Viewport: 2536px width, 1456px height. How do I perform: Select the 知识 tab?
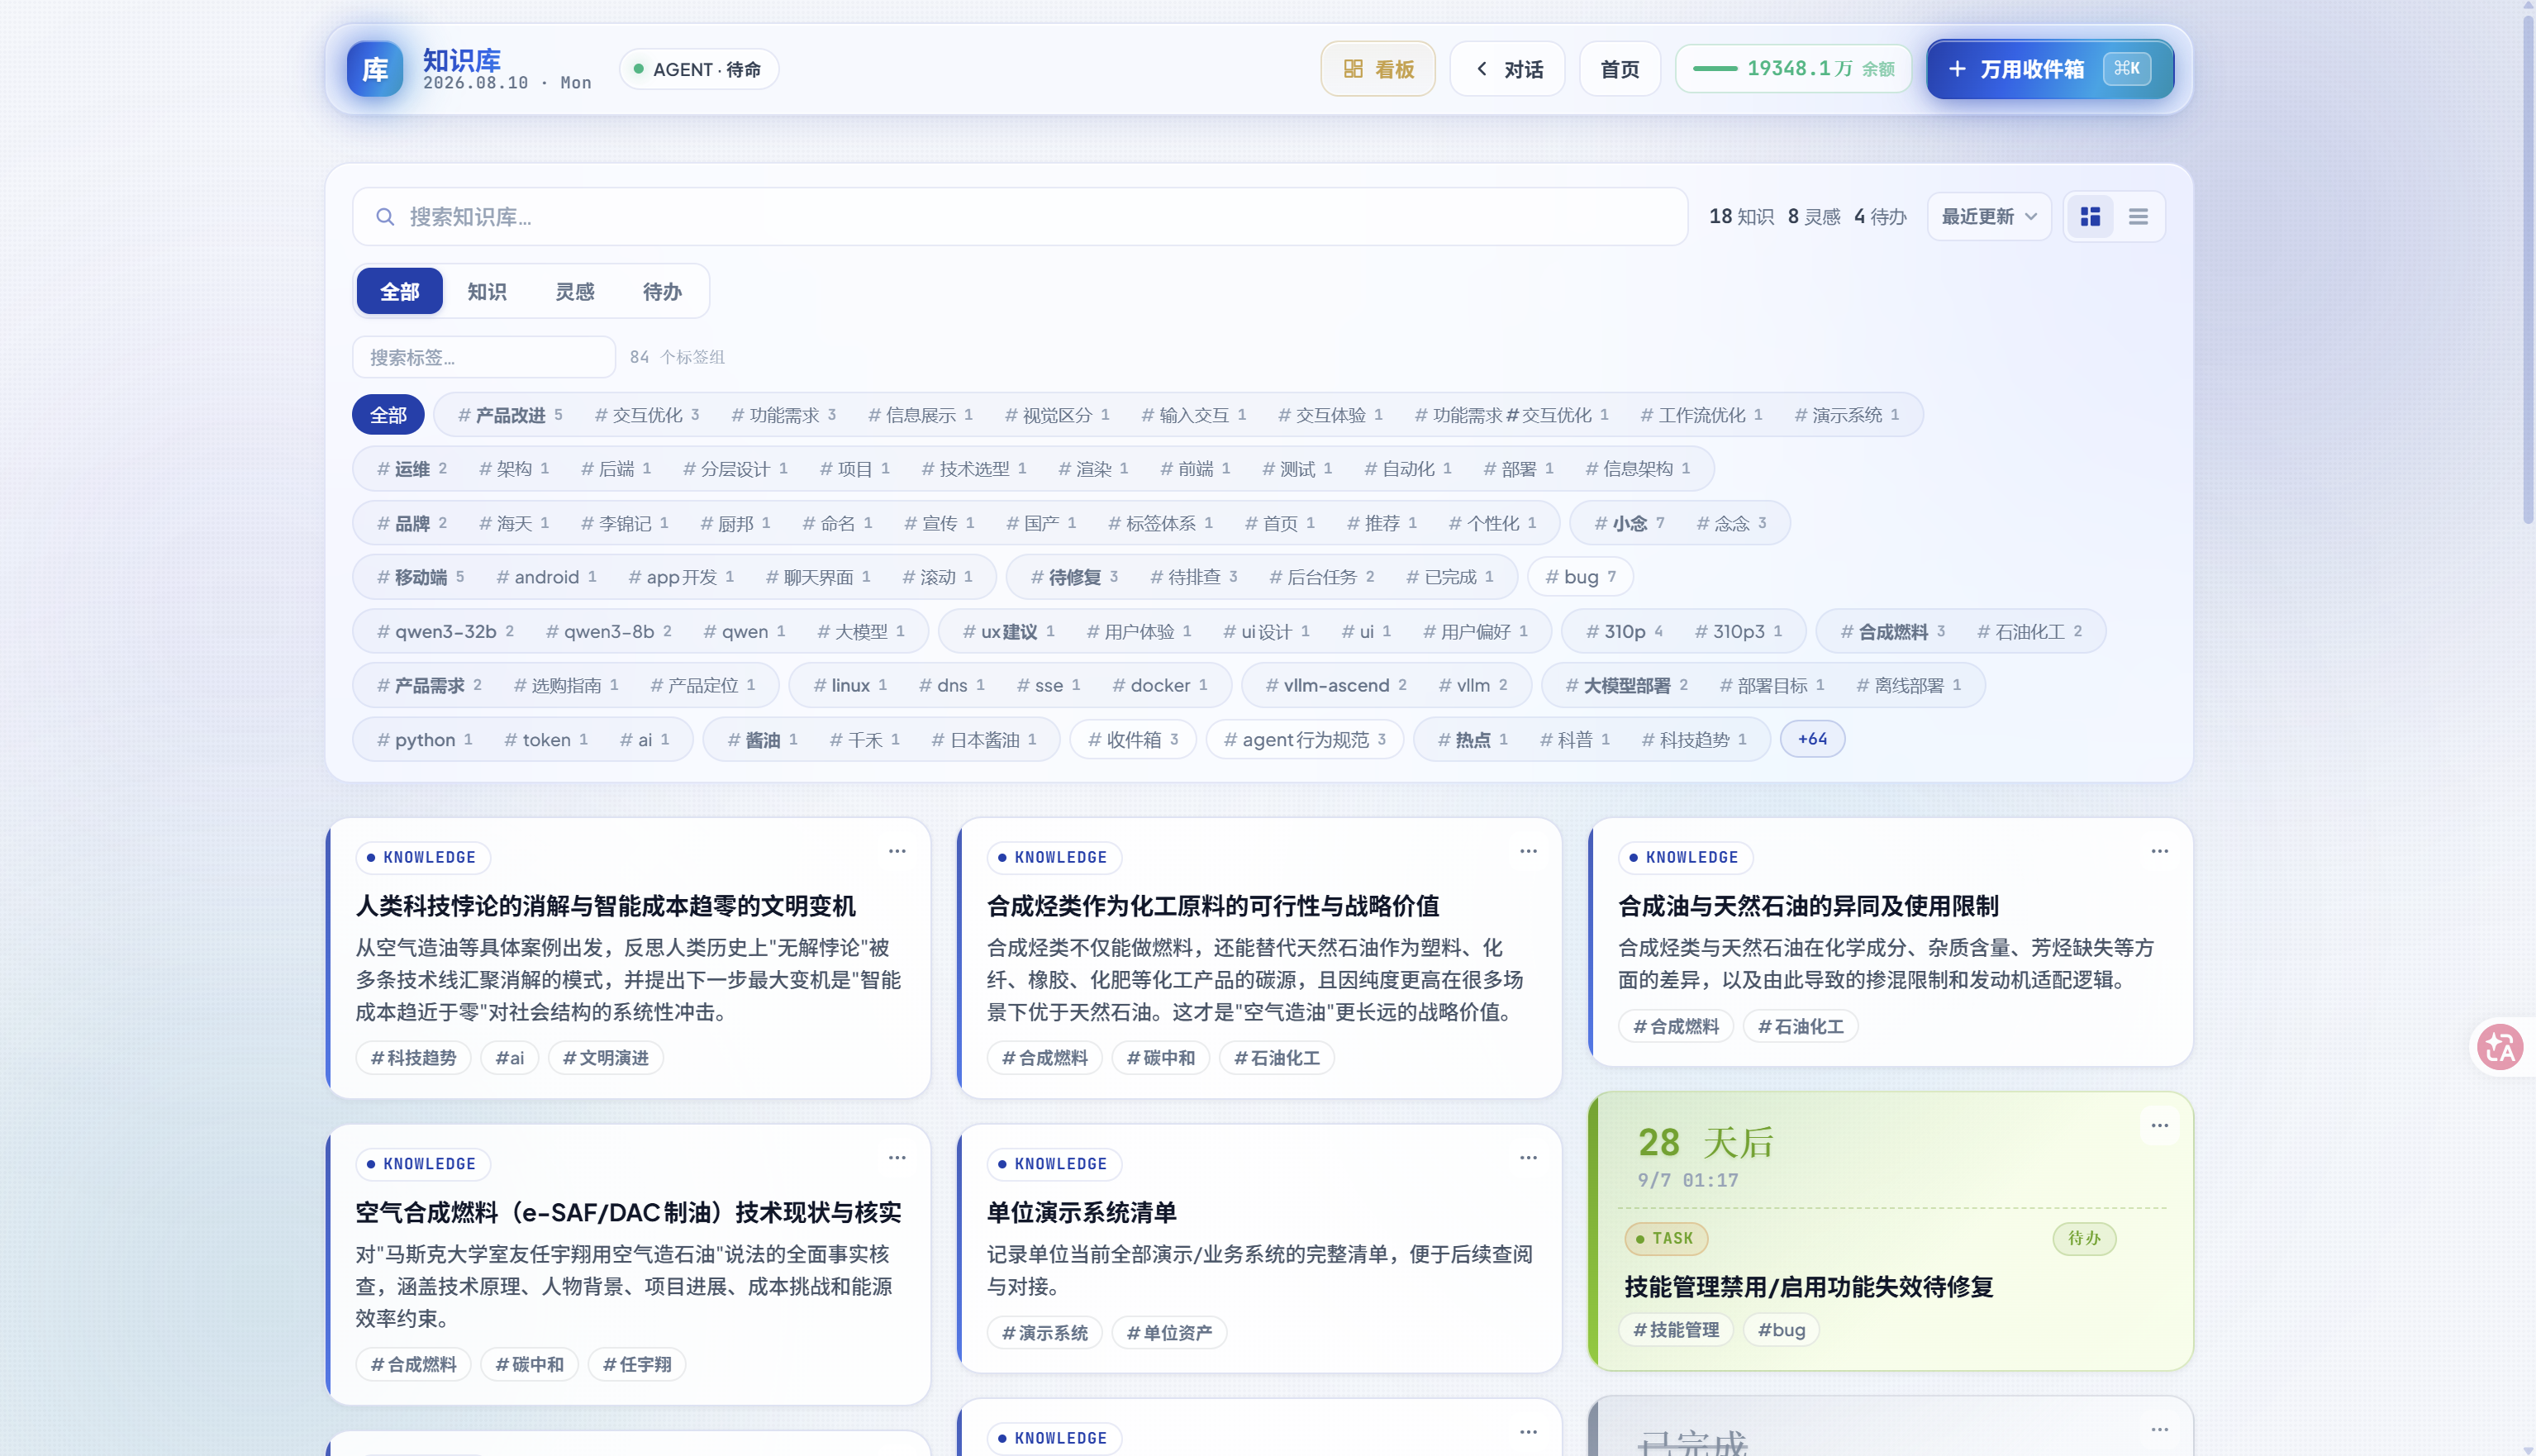click(487, 291)
